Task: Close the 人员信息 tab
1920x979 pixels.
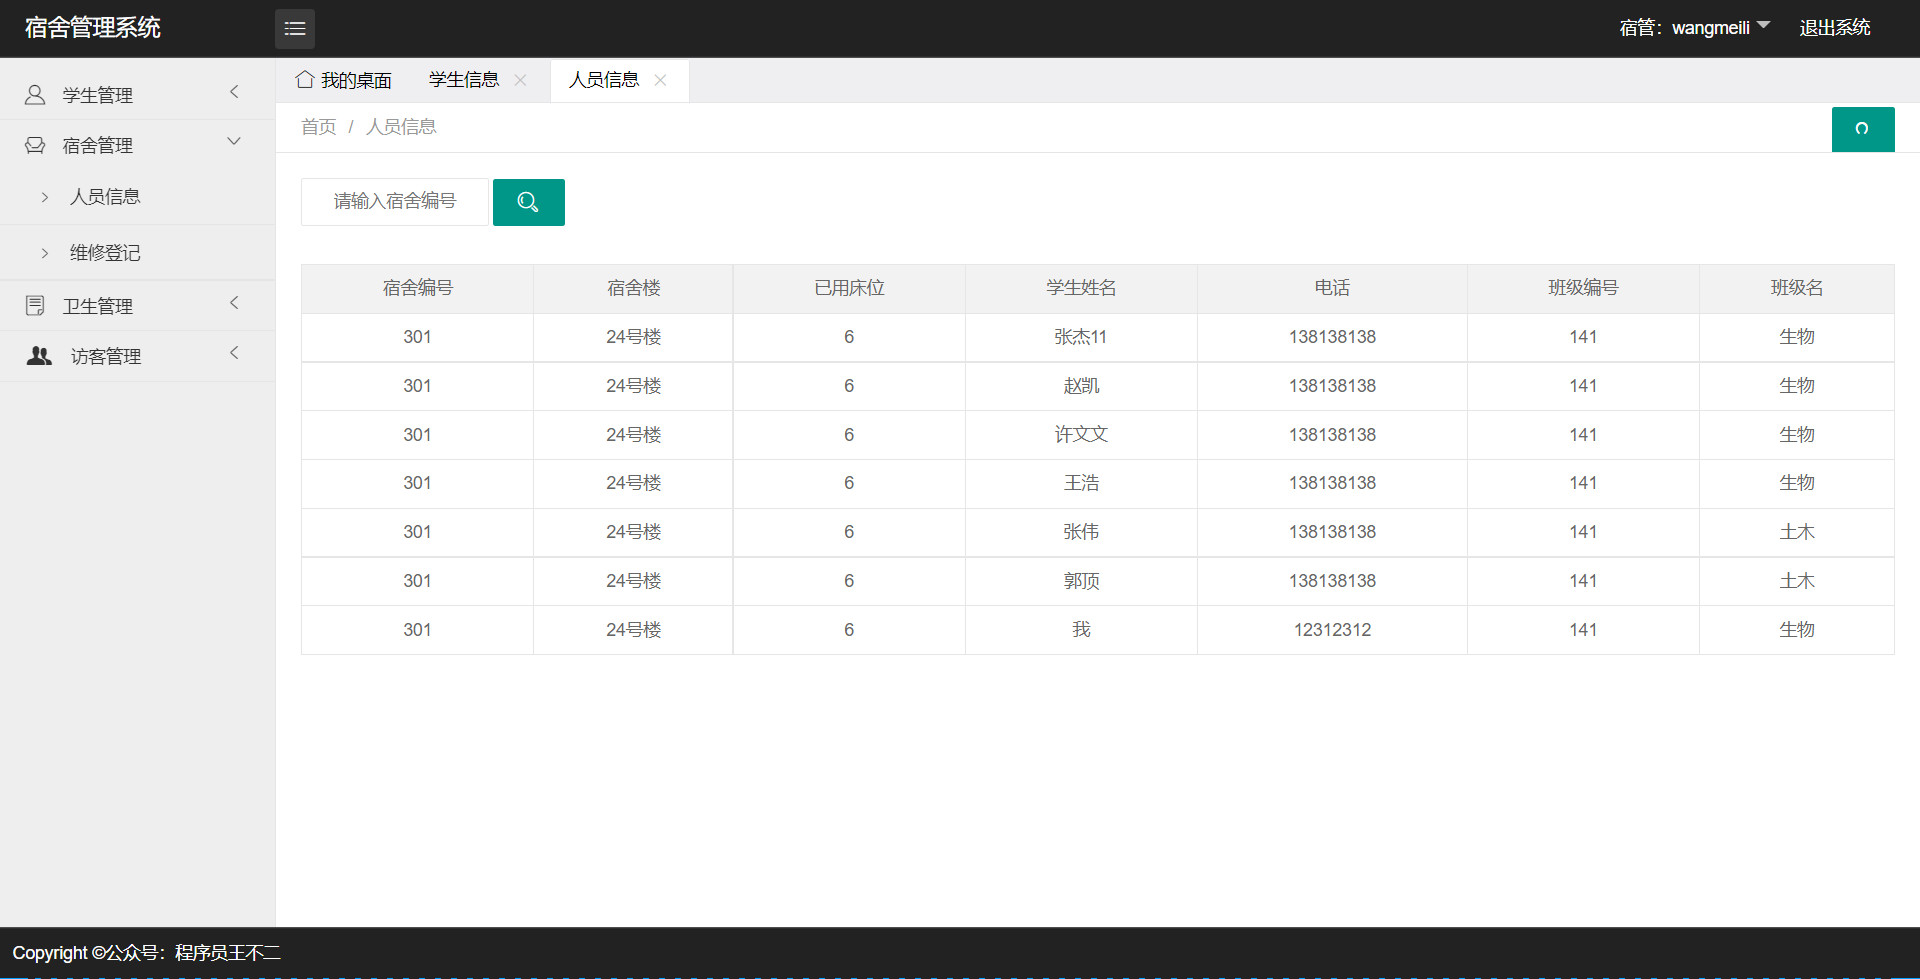Action: coord(660,80)
